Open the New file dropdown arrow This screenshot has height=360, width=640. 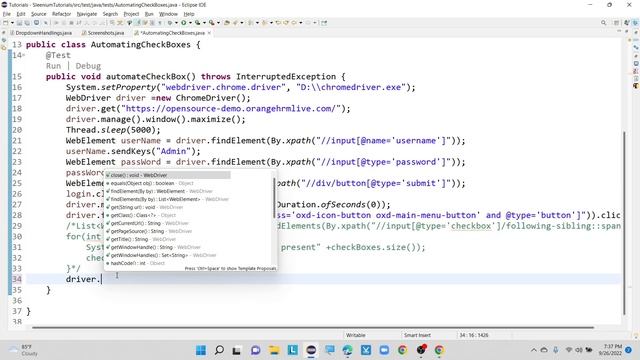pos(12,23)
